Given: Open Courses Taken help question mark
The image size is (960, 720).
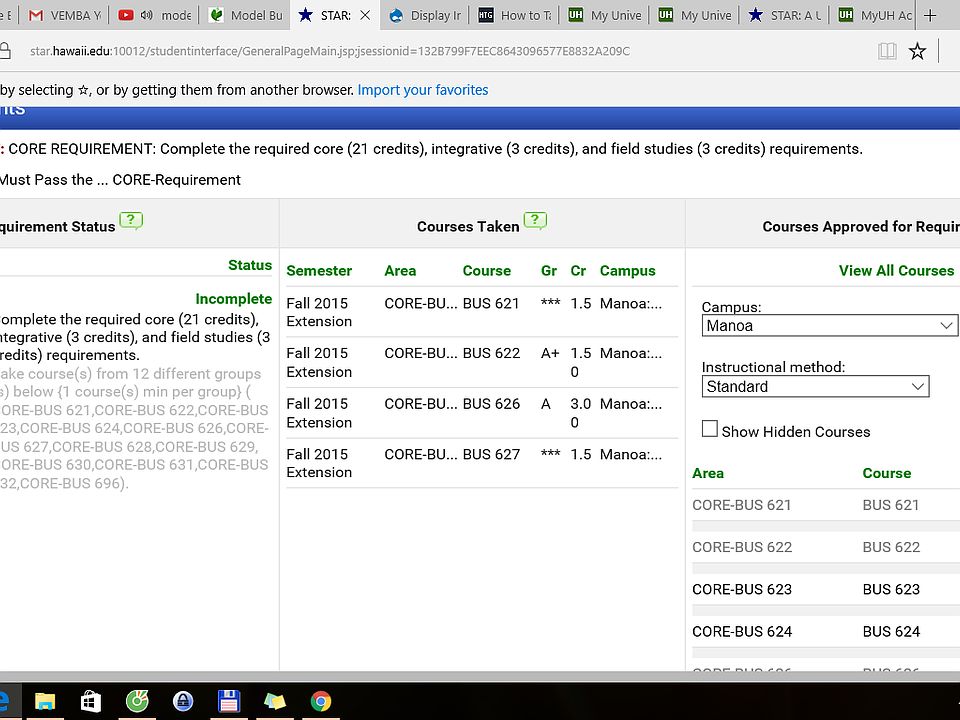Looking at the screenshot, I should point(535,220).
